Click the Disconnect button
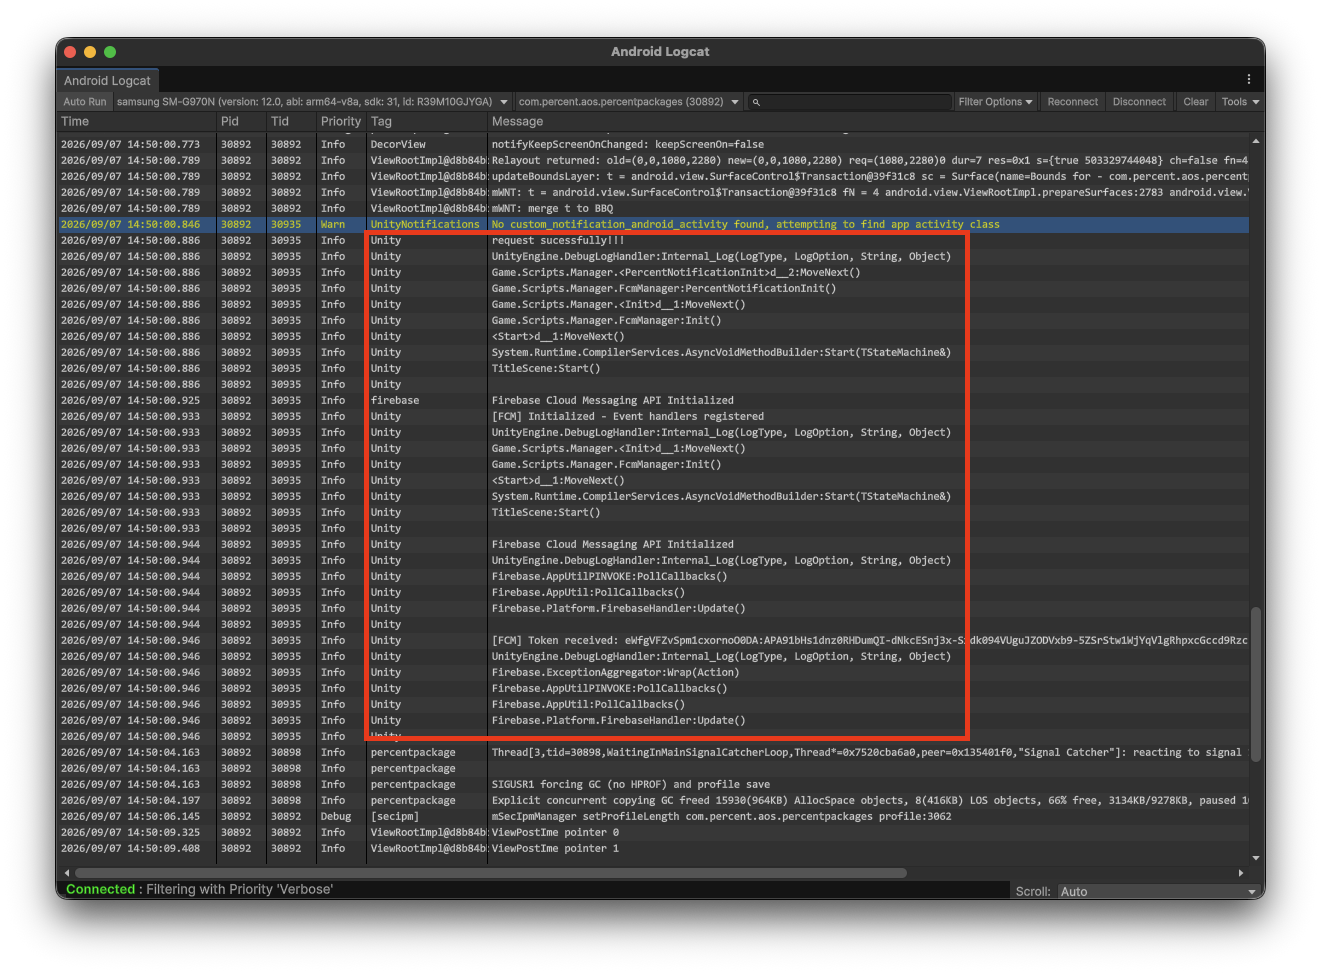The height and width of the screenshot is (973, 1321). click(1139, 102)
